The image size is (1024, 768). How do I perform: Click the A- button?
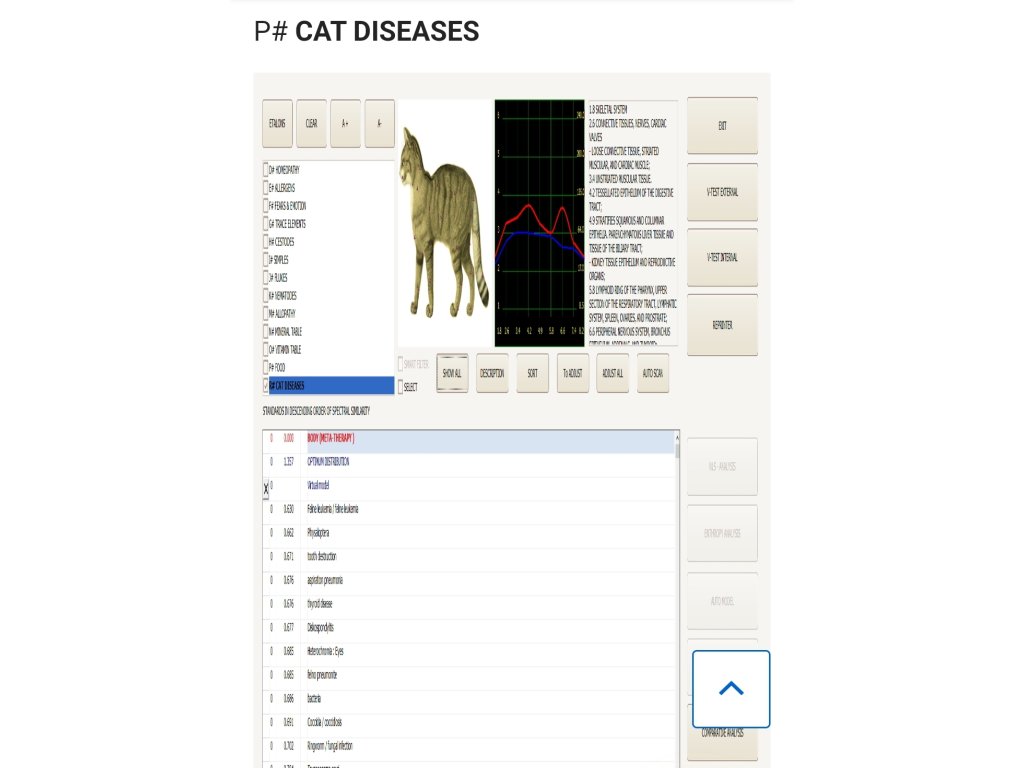click(379, 123)
